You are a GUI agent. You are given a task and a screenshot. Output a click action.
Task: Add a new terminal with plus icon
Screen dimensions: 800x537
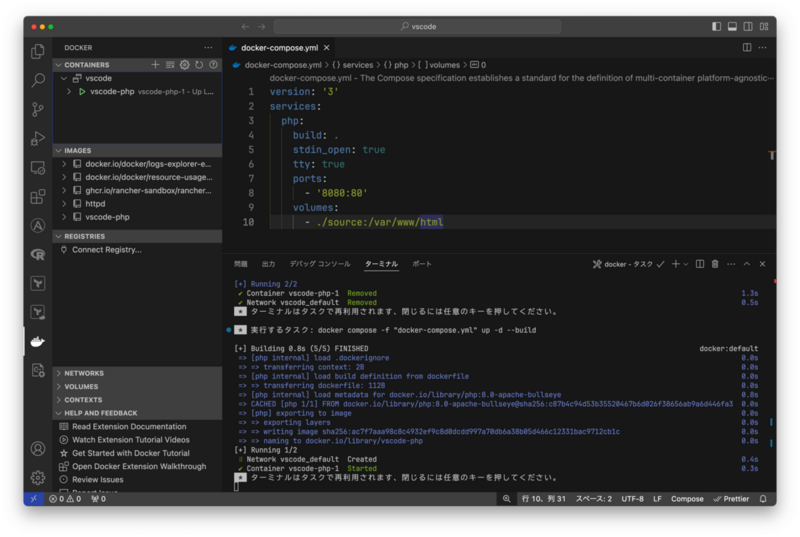tap(676, 264)
